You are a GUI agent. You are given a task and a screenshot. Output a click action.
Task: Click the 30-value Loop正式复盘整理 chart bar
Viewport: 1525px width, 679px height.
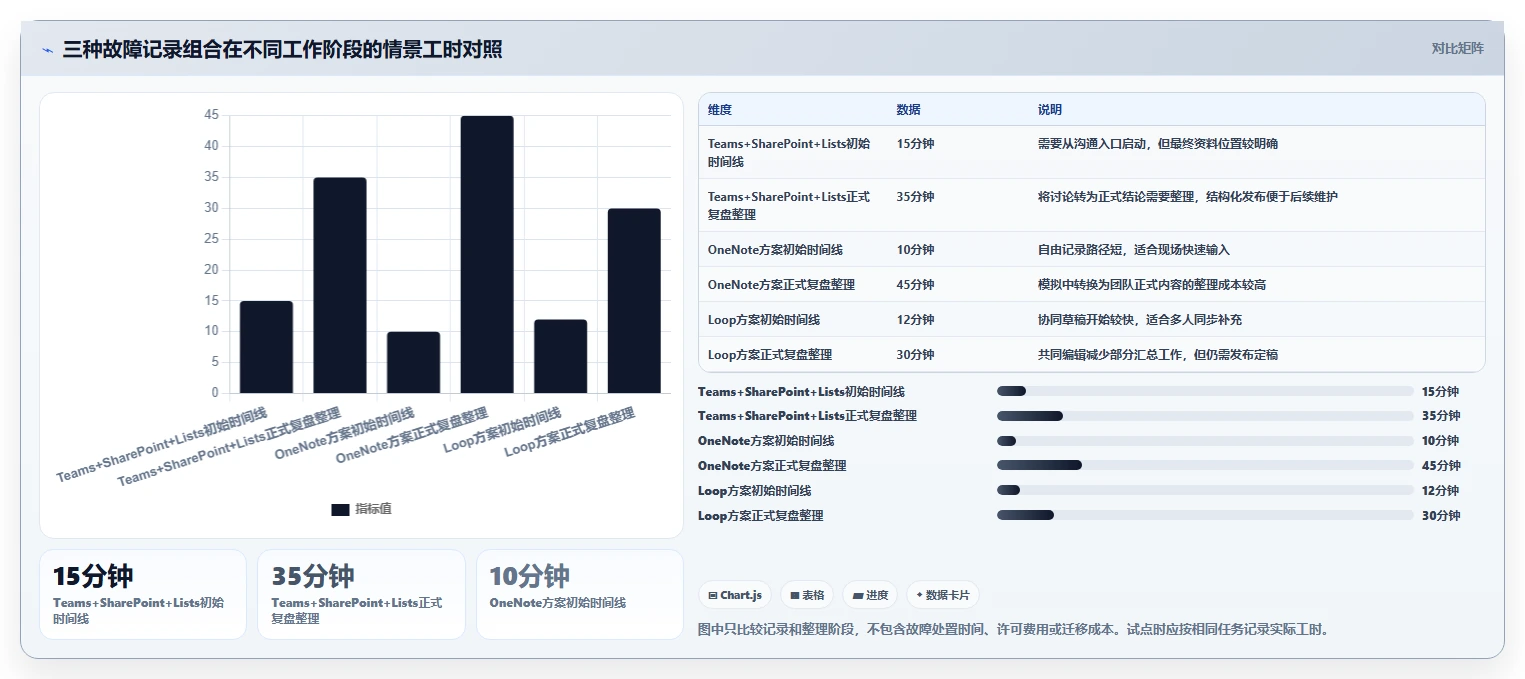tap(634, 301)
